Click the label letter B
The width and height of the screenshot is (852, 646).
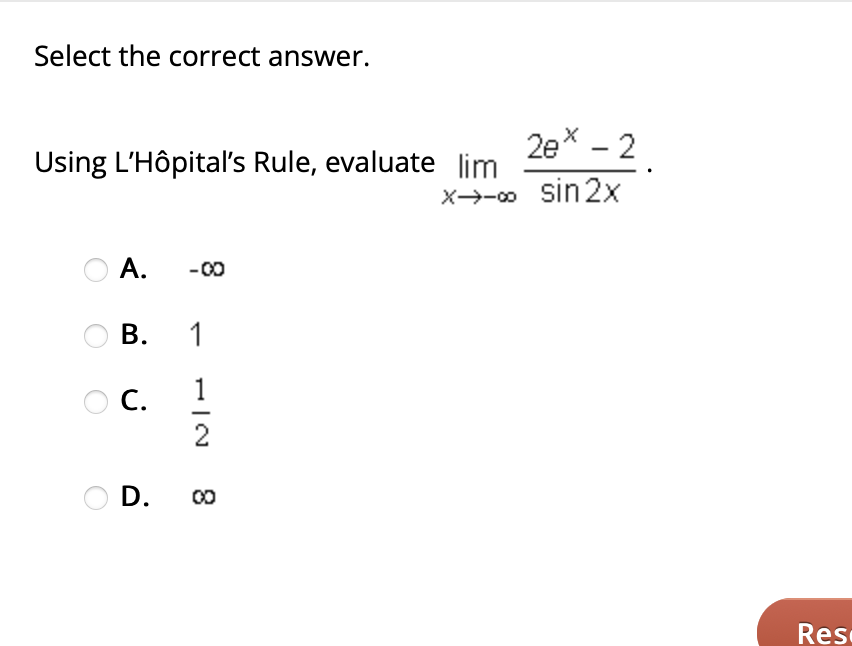133,335
